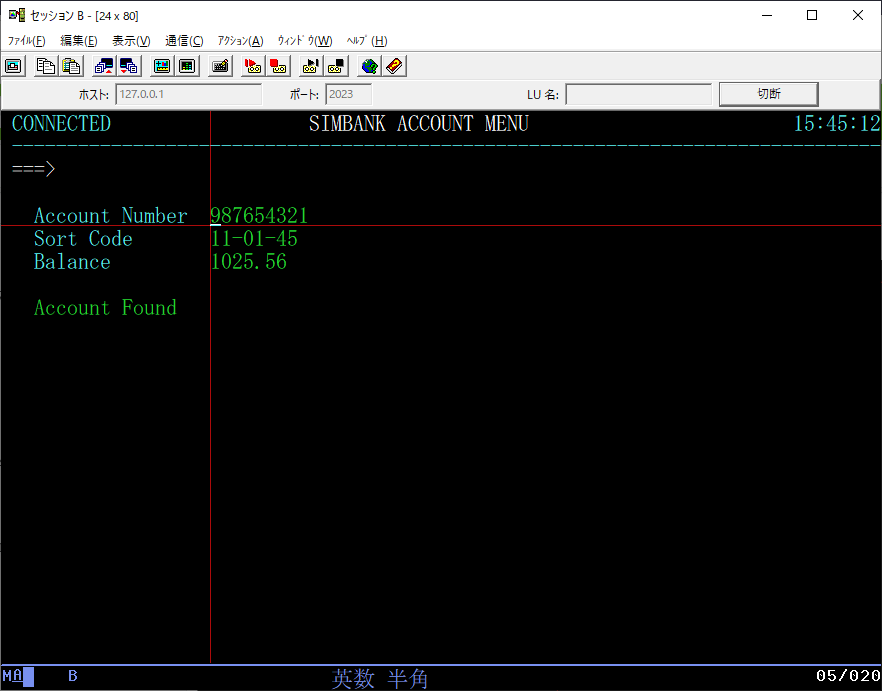Open the display settings toolbar icon

[162, 66]
